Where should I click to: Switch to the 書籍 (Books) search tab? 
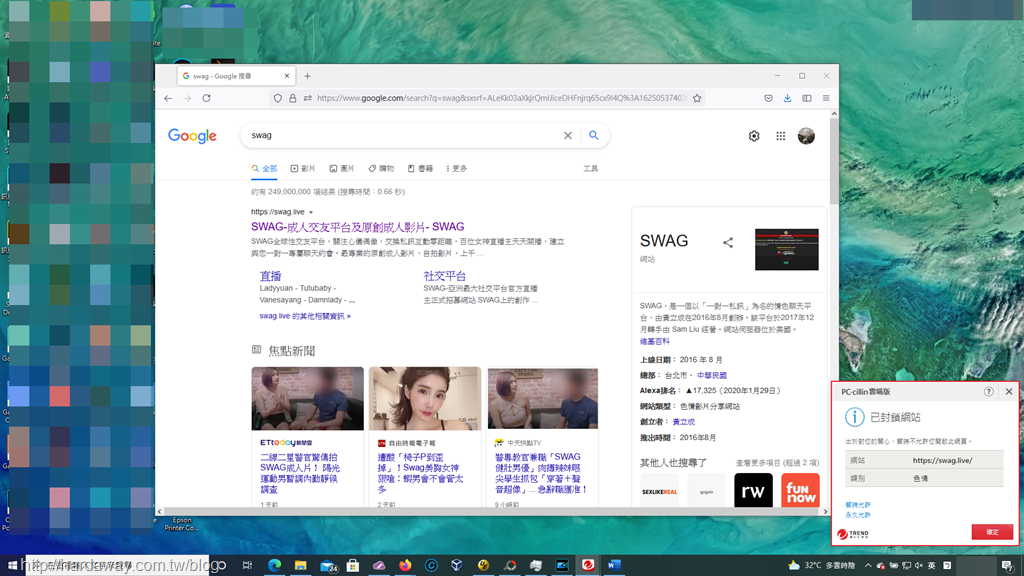click(421, 168)
